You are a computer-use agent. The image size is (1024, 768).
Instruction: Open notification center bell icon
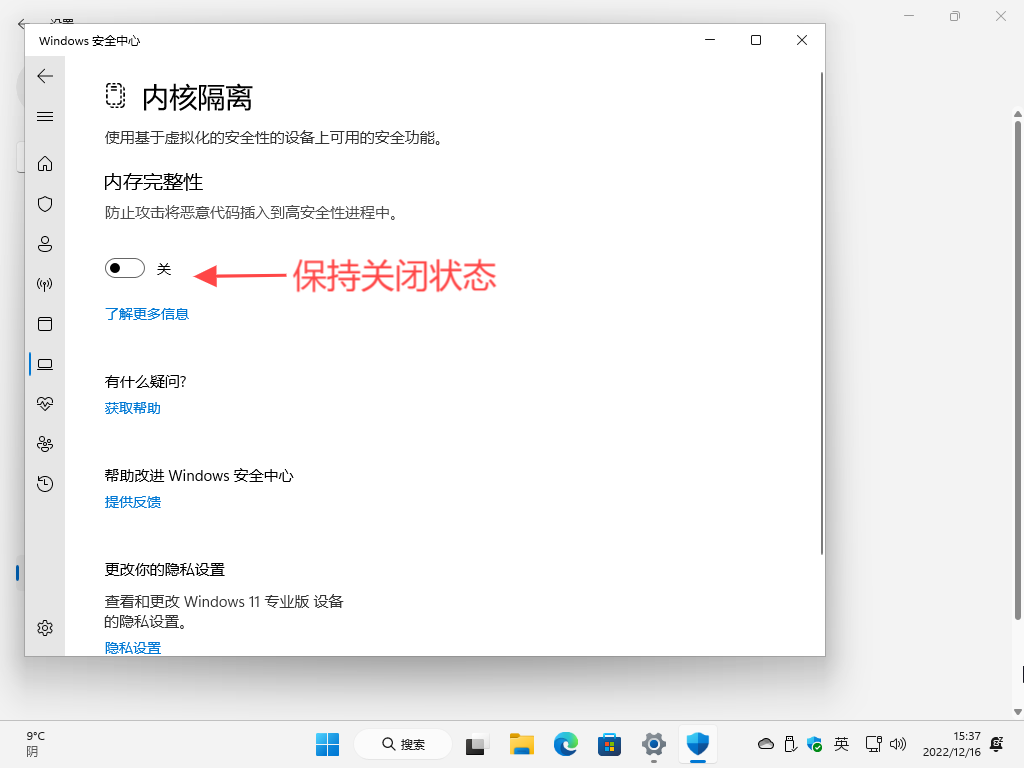coord(997,744)
